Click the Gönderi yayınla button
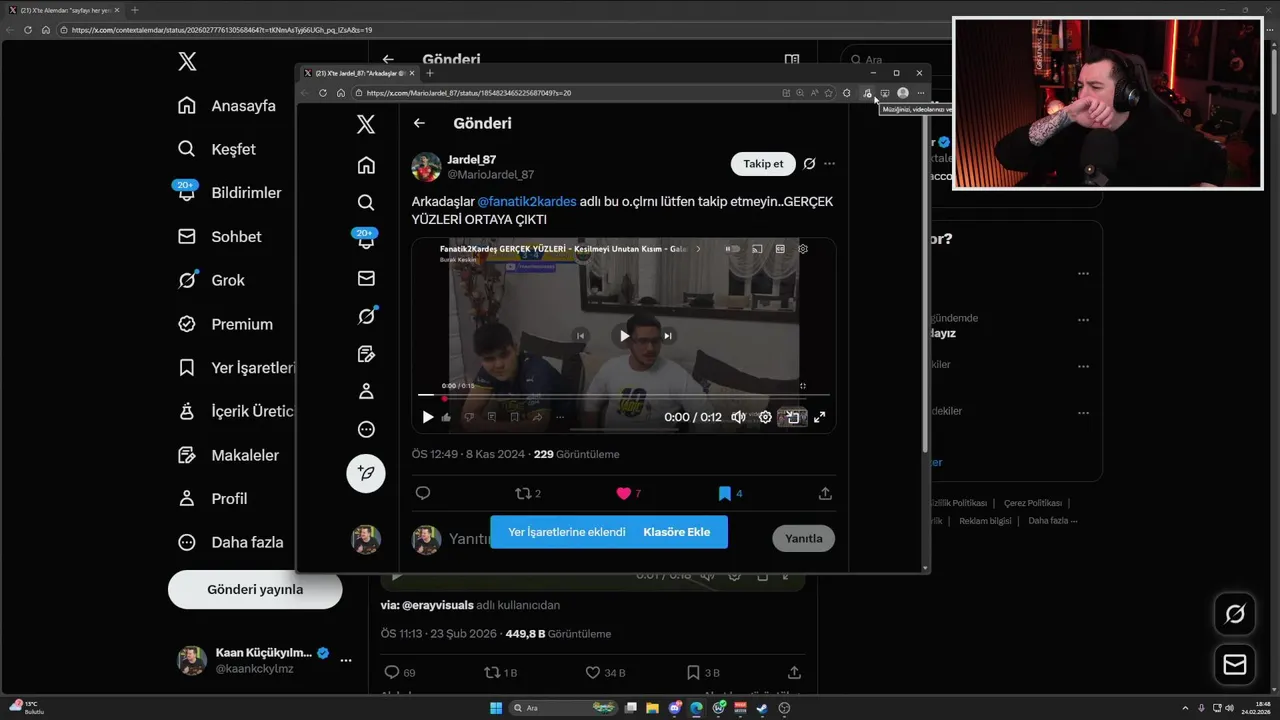 pyautogui.click(x=255, y=589)
